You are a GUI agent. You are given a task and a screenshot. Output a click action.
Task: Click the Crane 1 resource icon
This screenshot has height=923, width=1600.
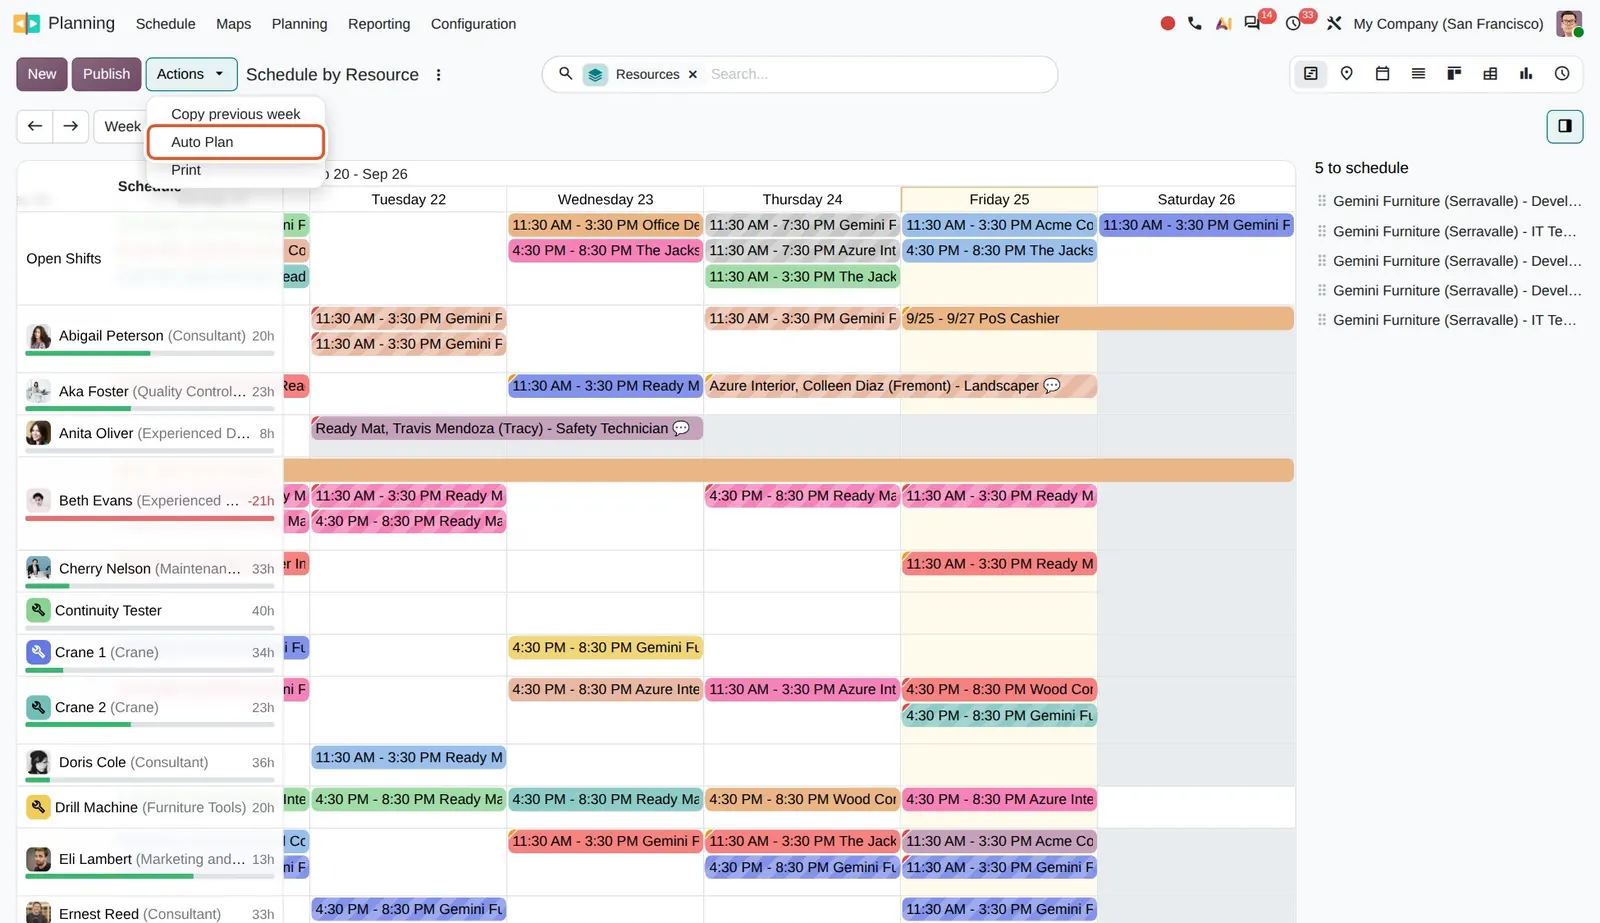point(38,652)
